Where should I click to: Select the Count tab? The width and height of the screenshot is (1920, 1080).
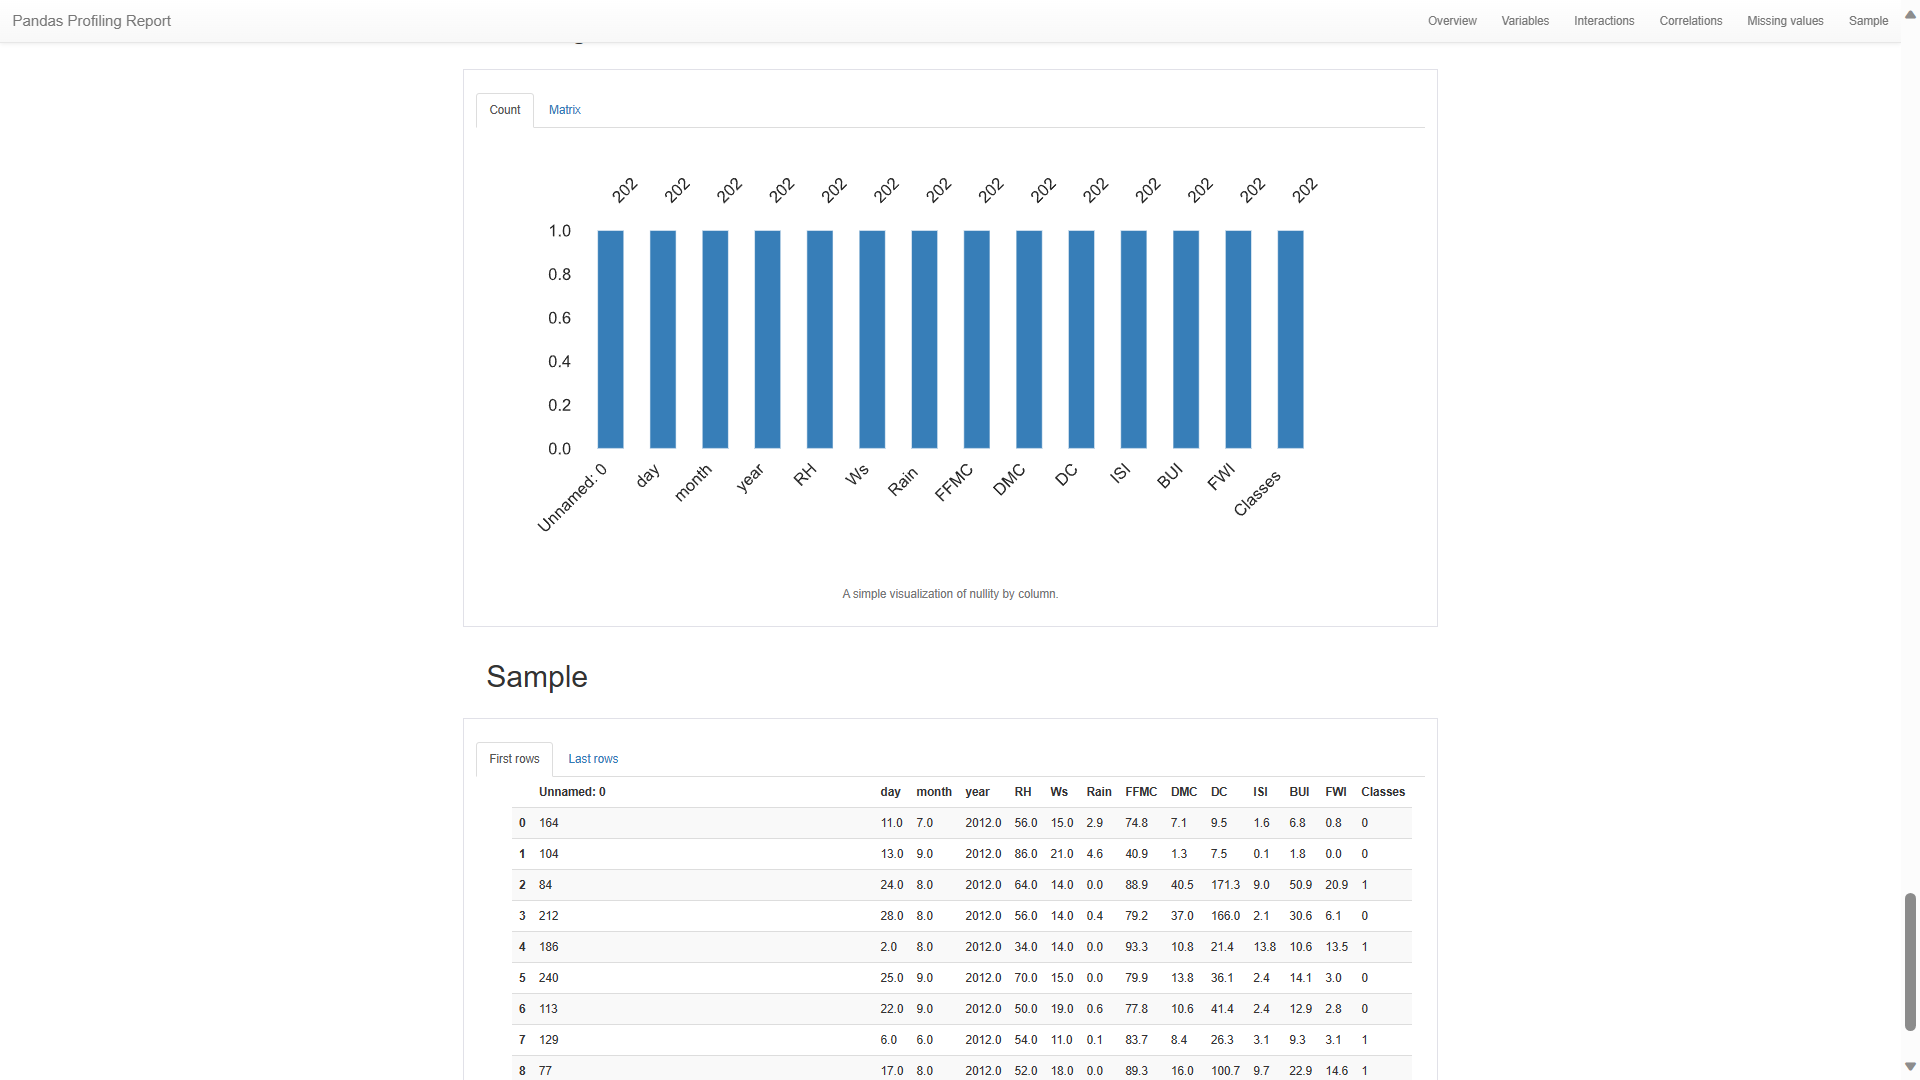pos(504,110)
